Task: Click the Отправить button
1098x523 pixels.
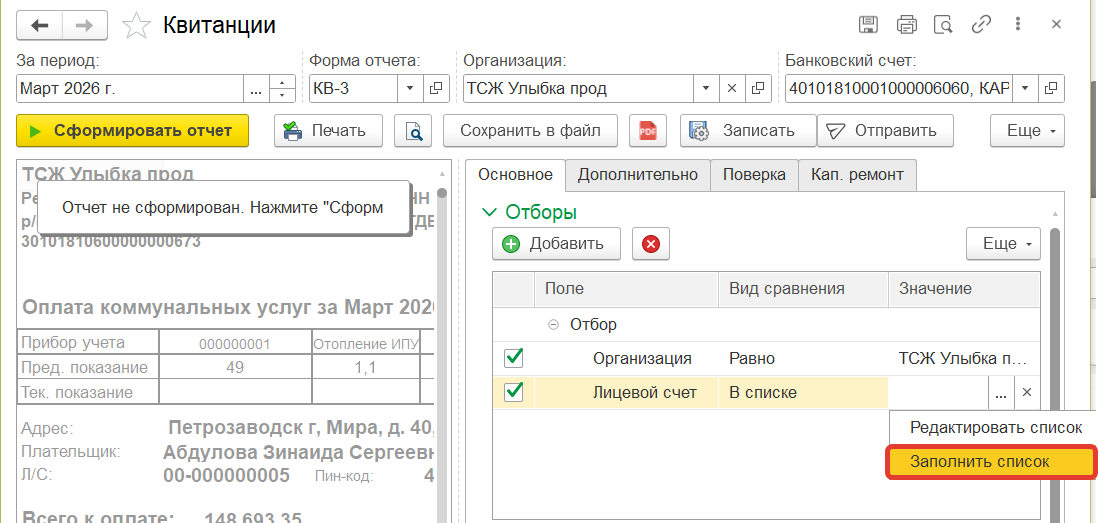Action: pos(885,130)
